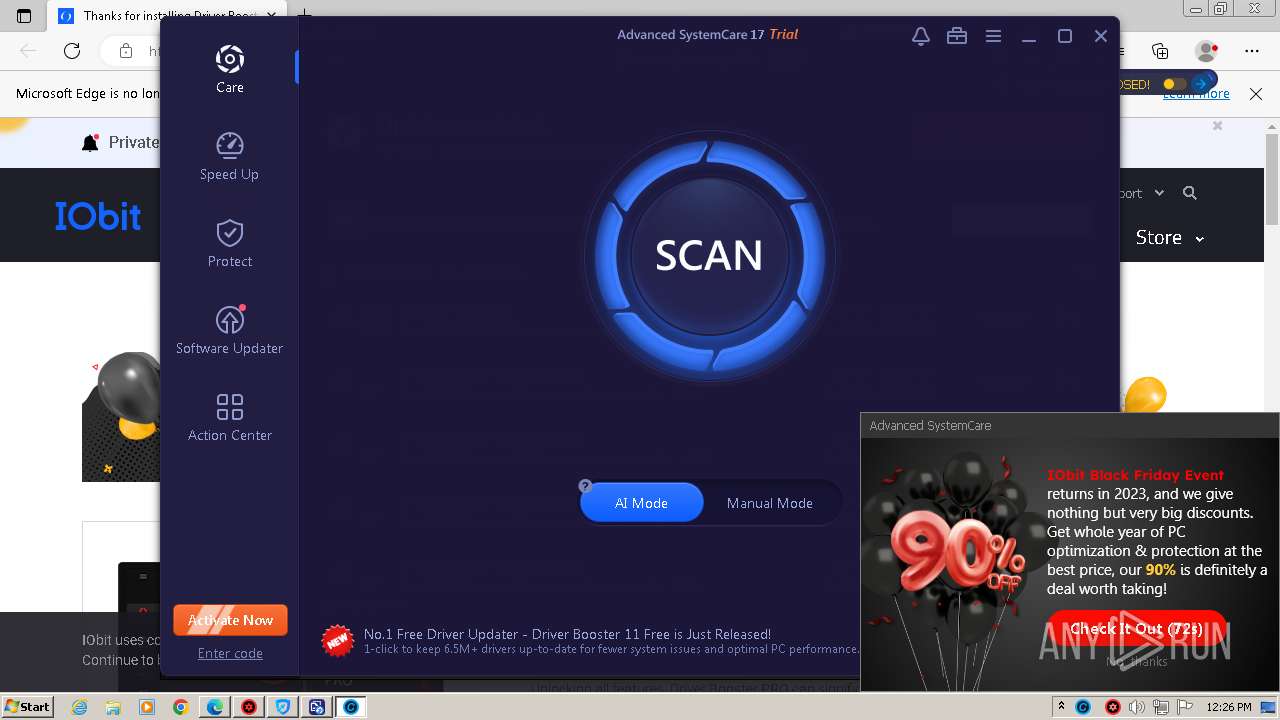Switch to Microsoft Edge taskbar button
This screenshot has width=1280, height=720.
tap(215, 707)
